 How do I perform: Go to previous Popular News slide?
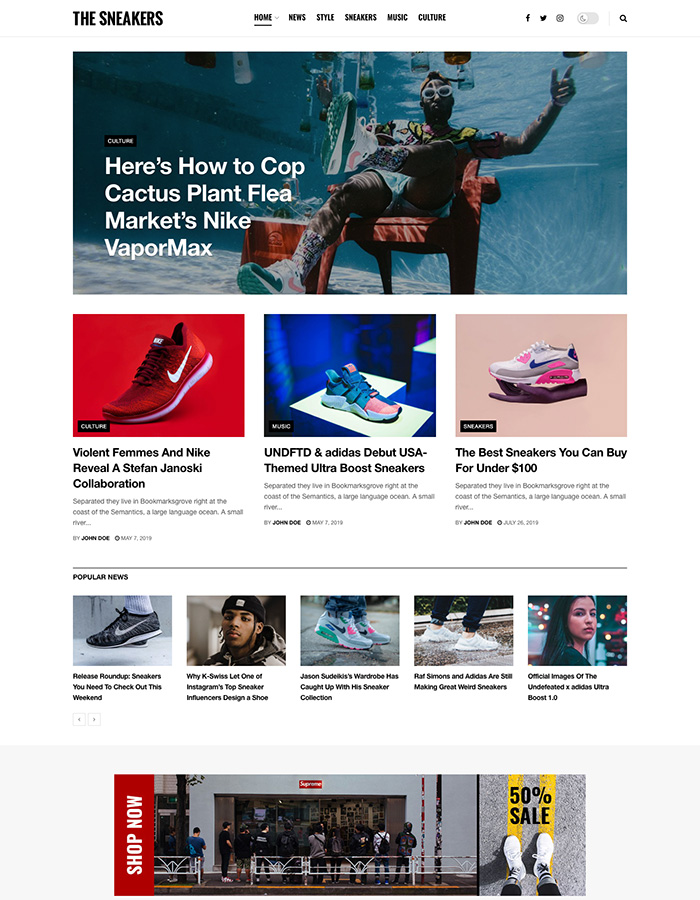click(x=79, y=719)
